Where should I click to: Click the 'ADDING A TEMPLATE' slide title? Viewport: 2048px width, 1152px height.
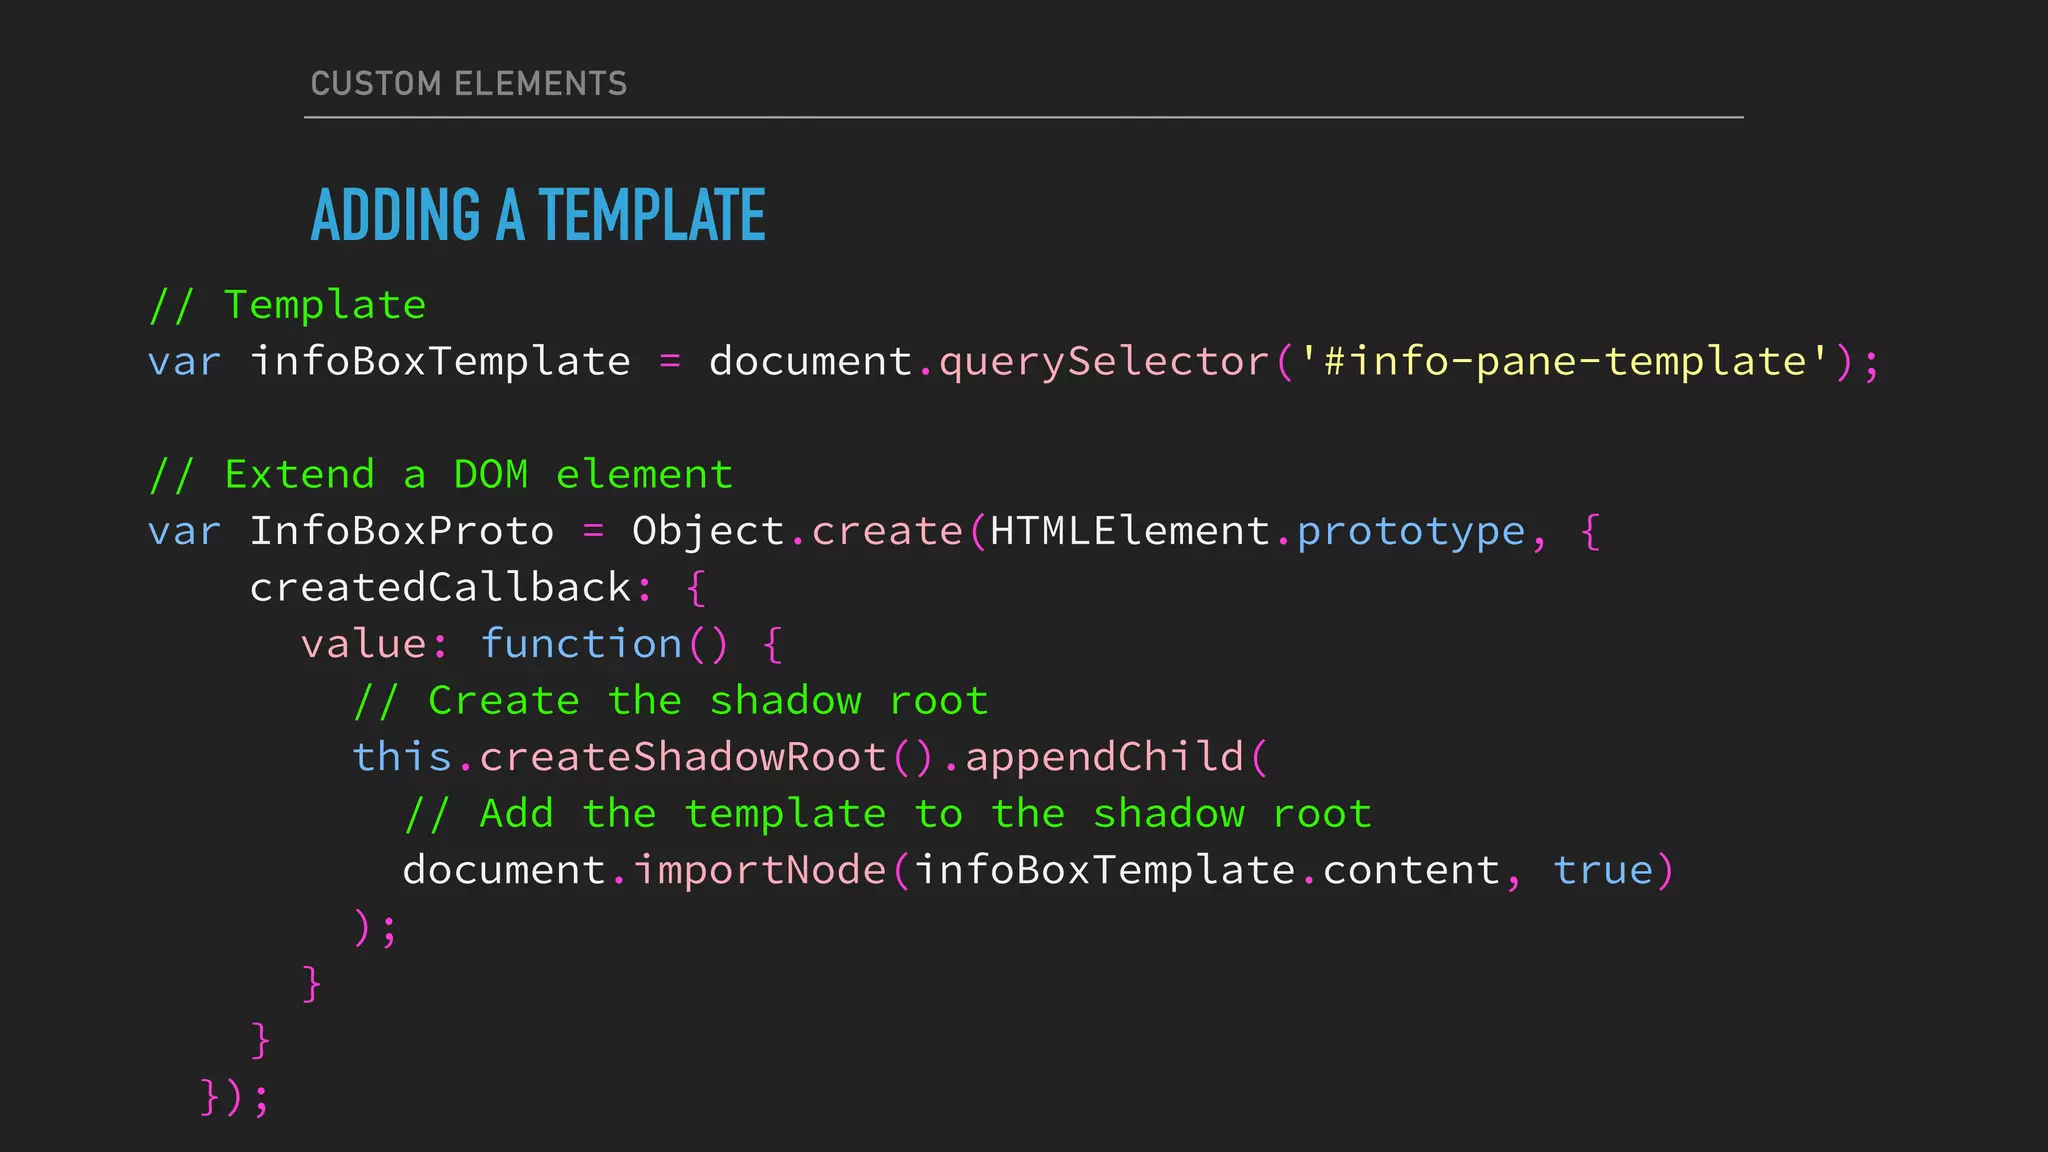538,215
